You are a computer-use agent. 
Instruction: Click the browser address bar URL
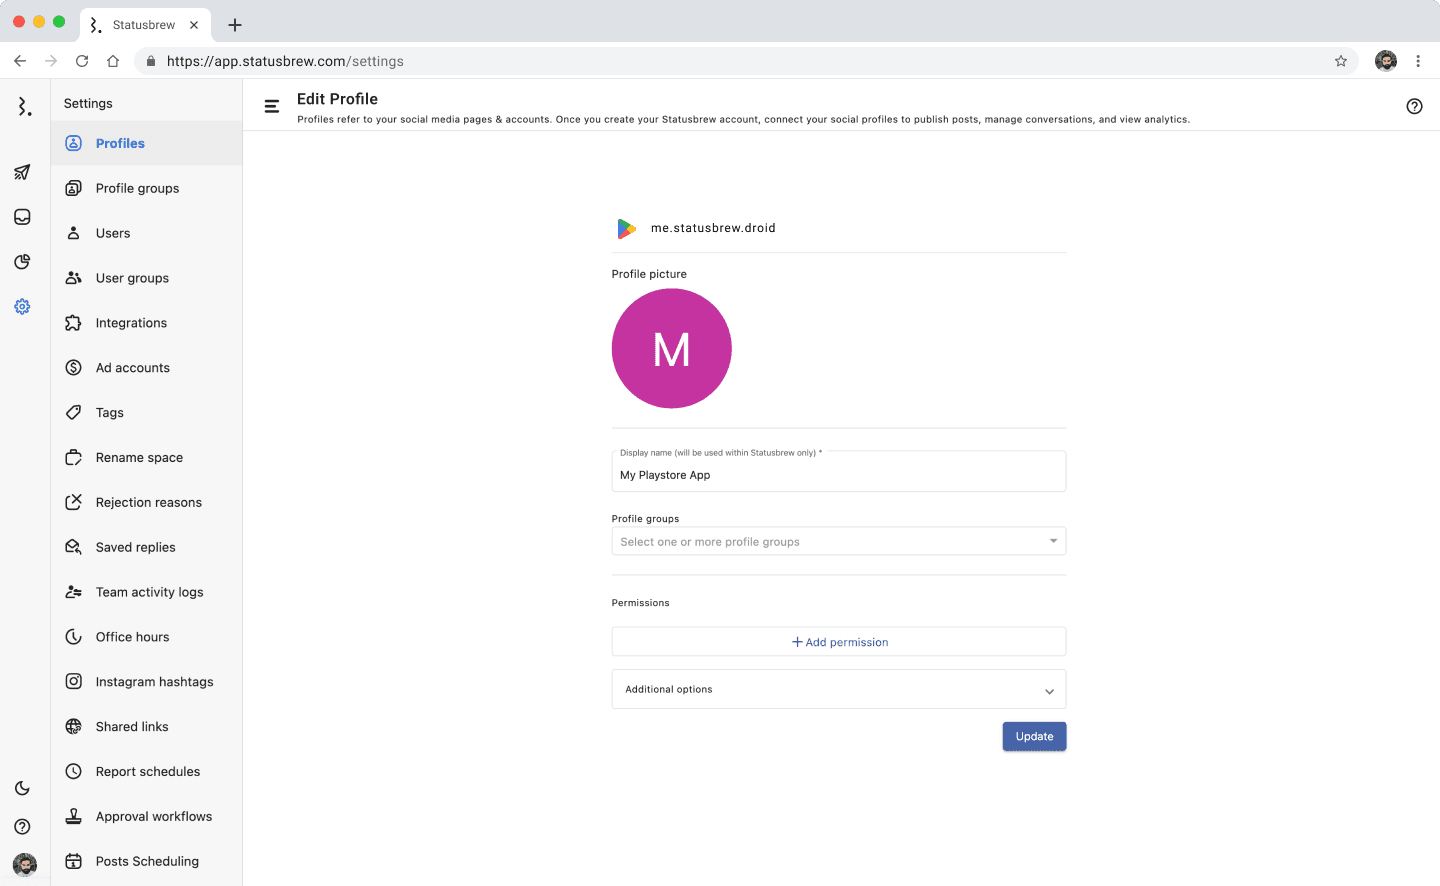click(285, 61)
